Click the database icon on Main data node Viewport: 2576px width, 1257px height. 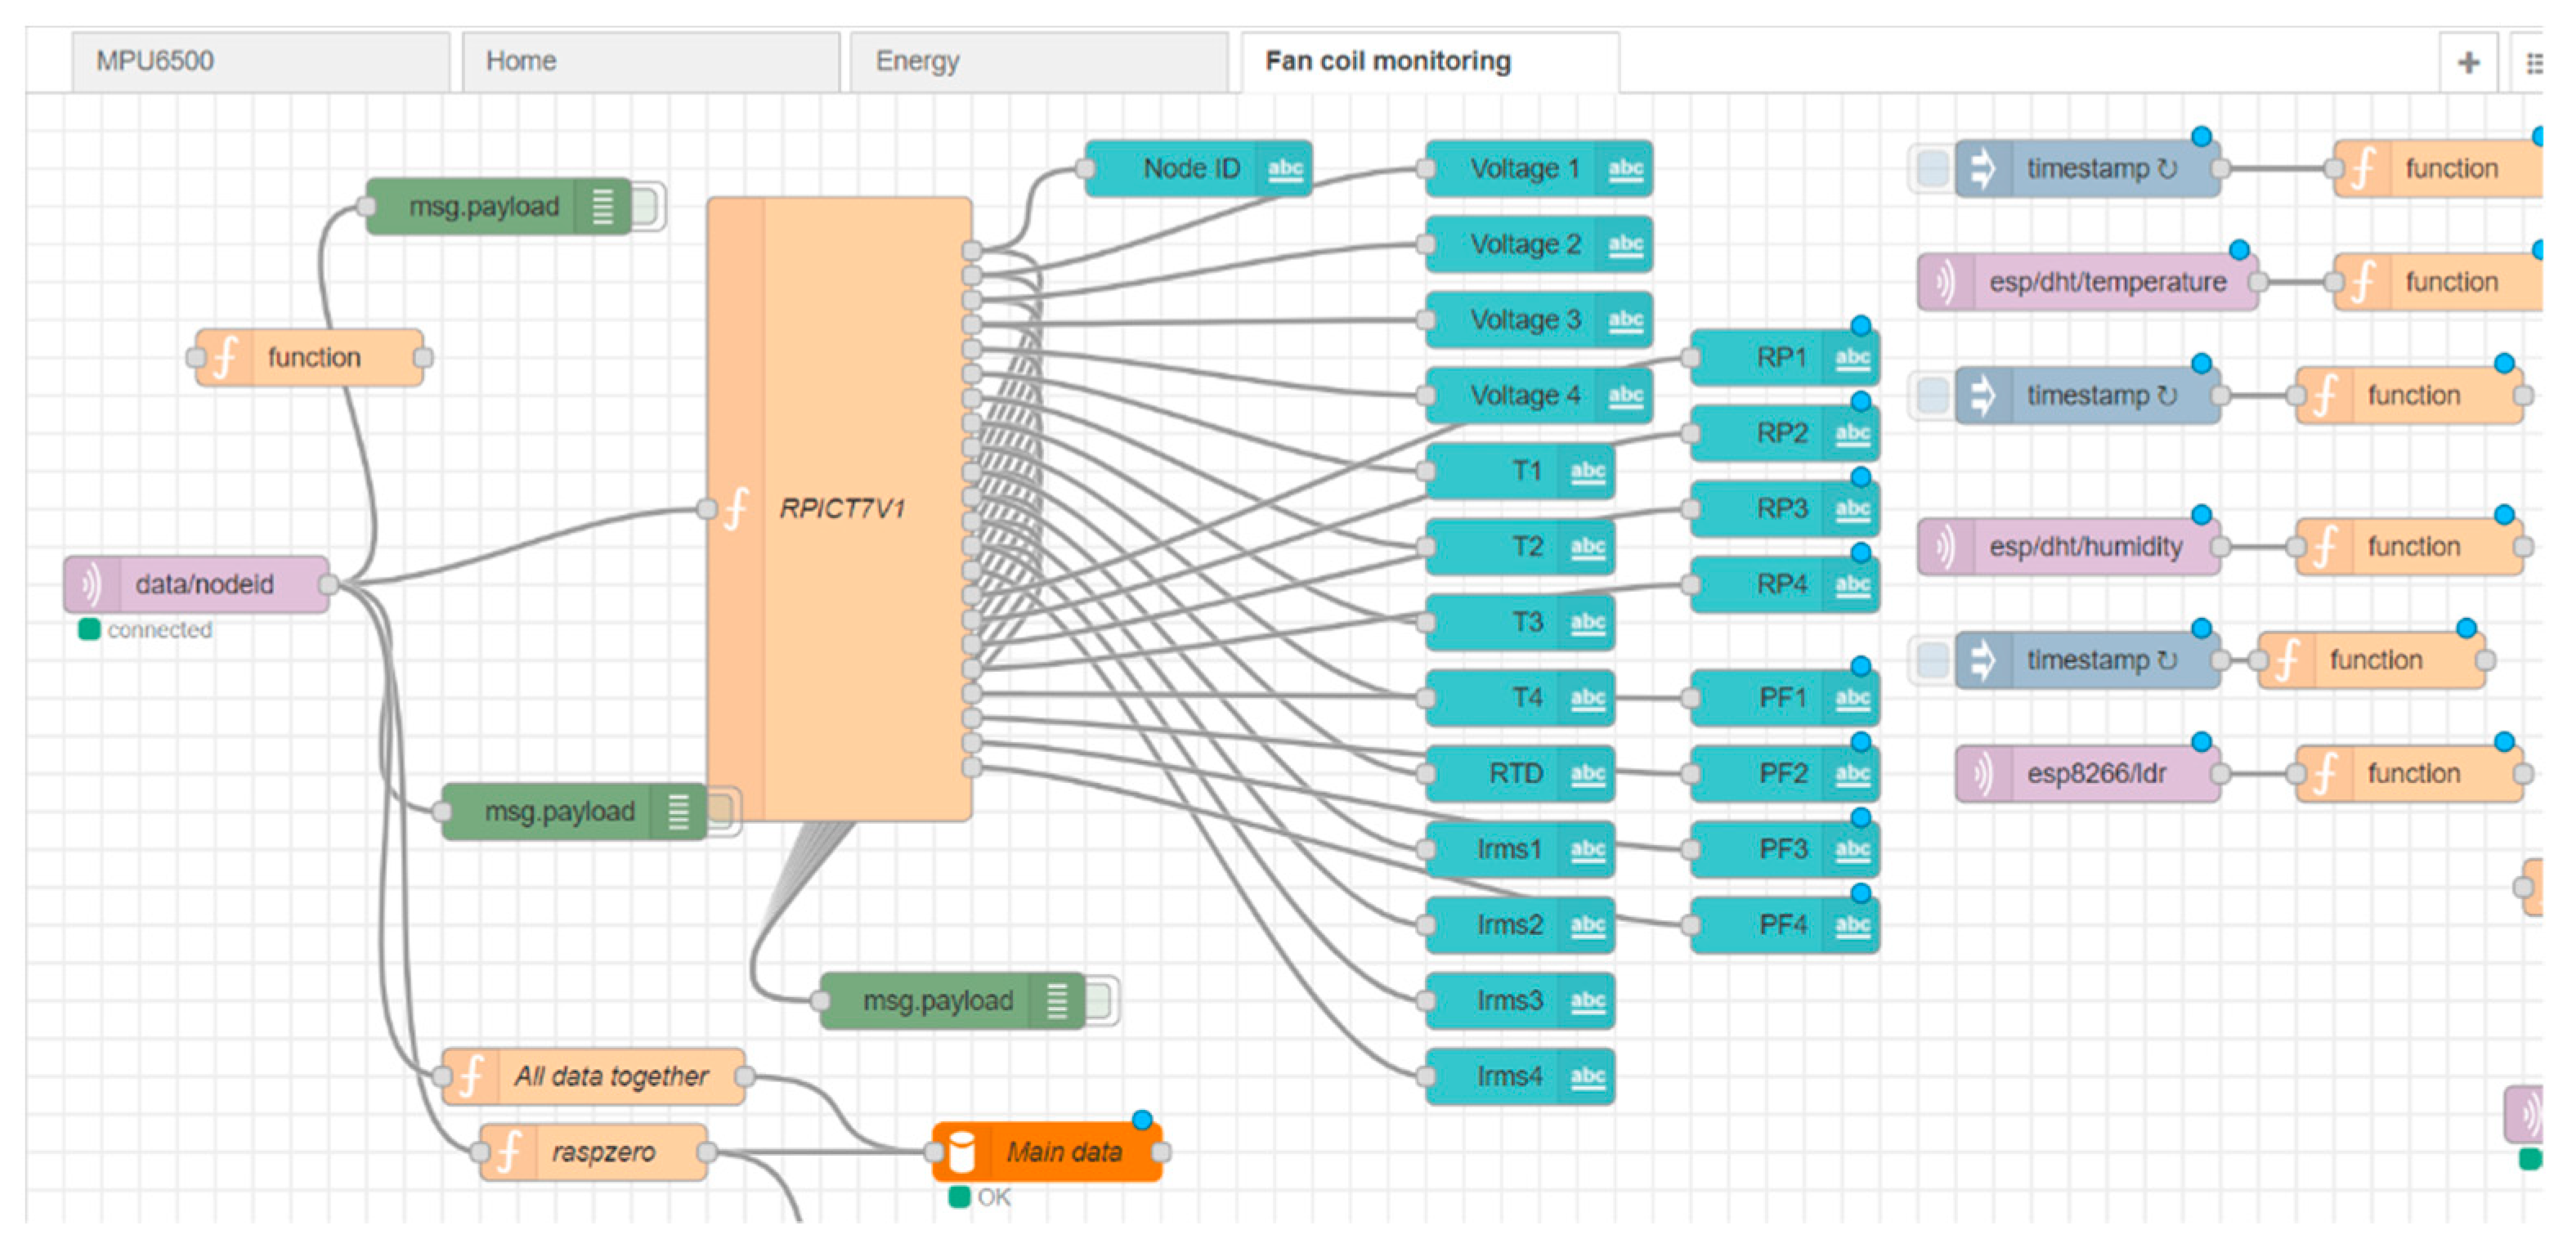click(x=961, y=1152)
